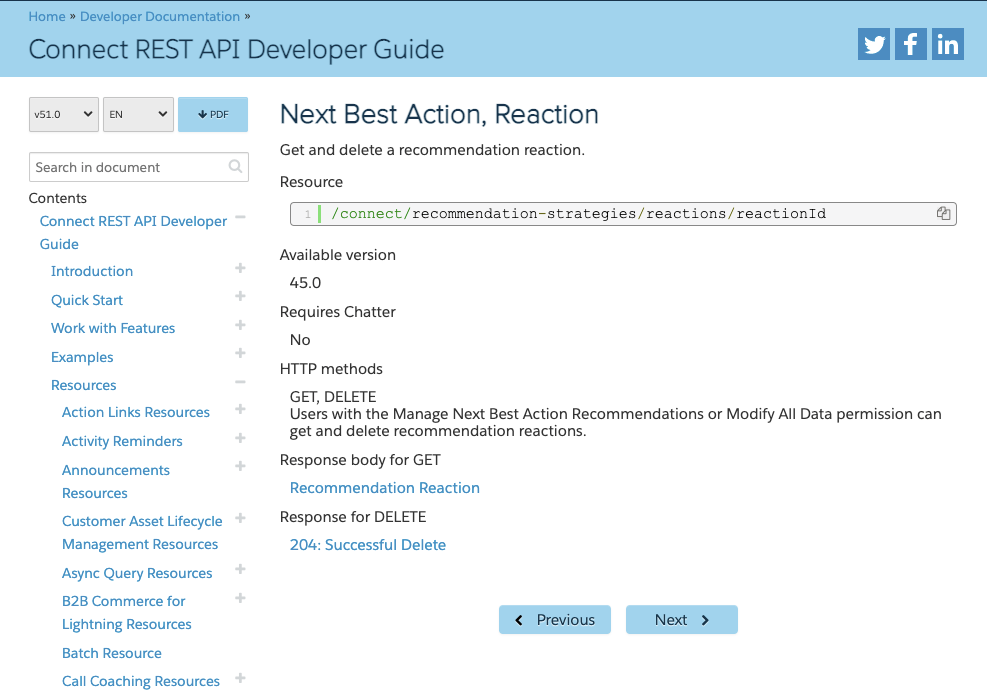Expand Announcements Resources

[x=240, y=466]
